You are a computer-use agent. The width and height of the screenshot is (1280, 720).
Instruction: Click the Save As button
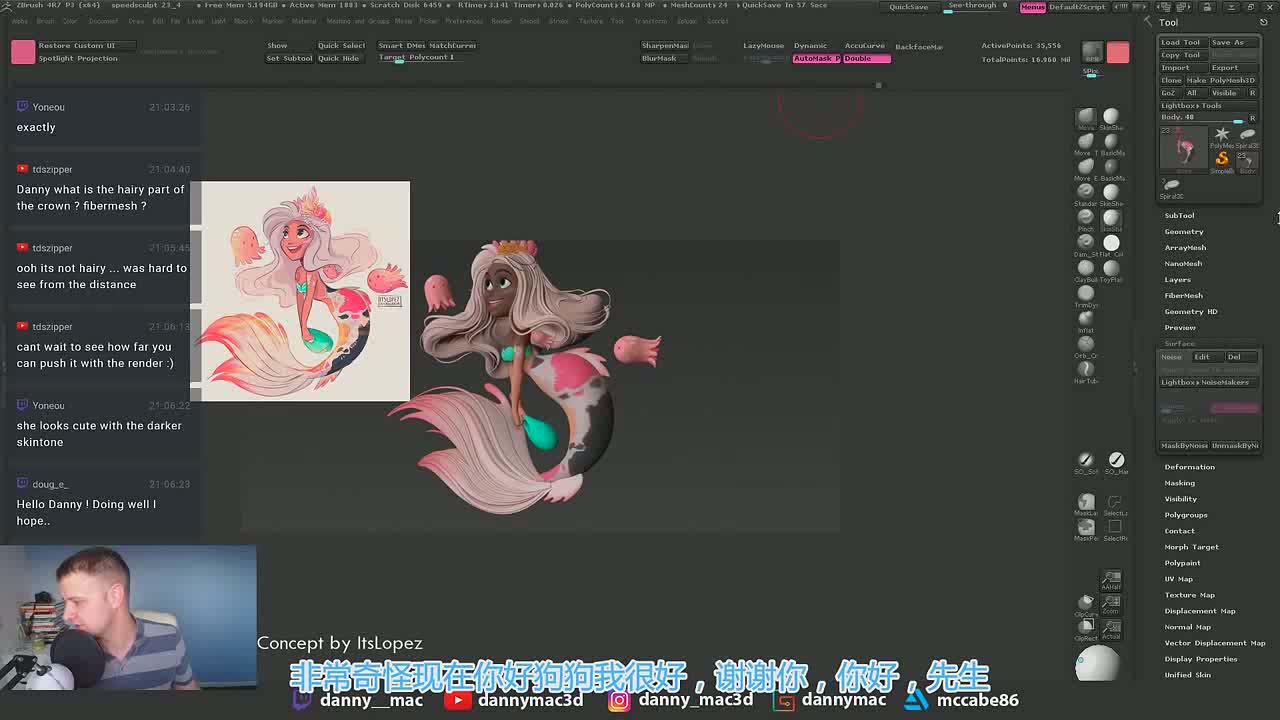1232,43
